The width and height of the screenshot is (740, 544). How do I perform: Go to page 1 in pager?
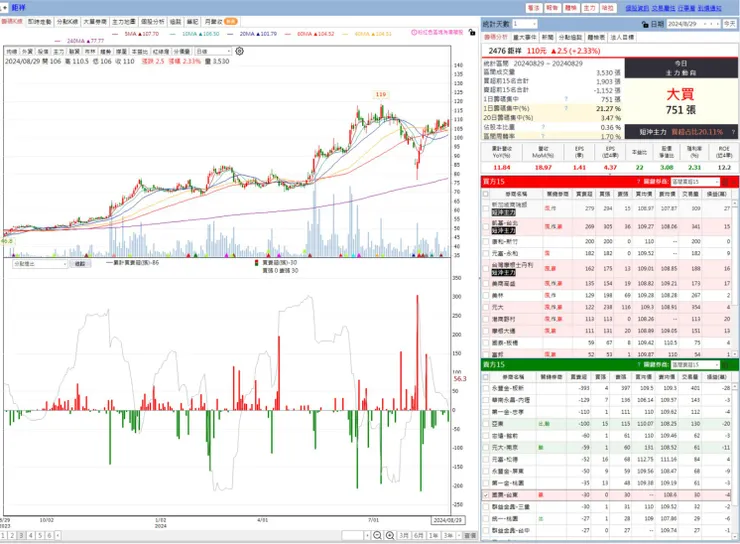point(3,536)
